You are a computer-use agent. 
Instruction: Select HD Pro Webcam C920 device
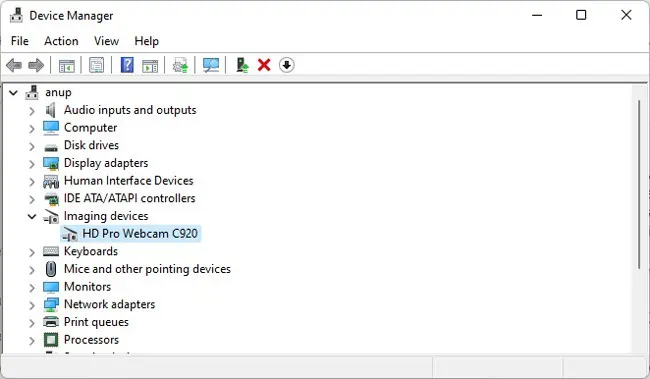pos(140,234)
